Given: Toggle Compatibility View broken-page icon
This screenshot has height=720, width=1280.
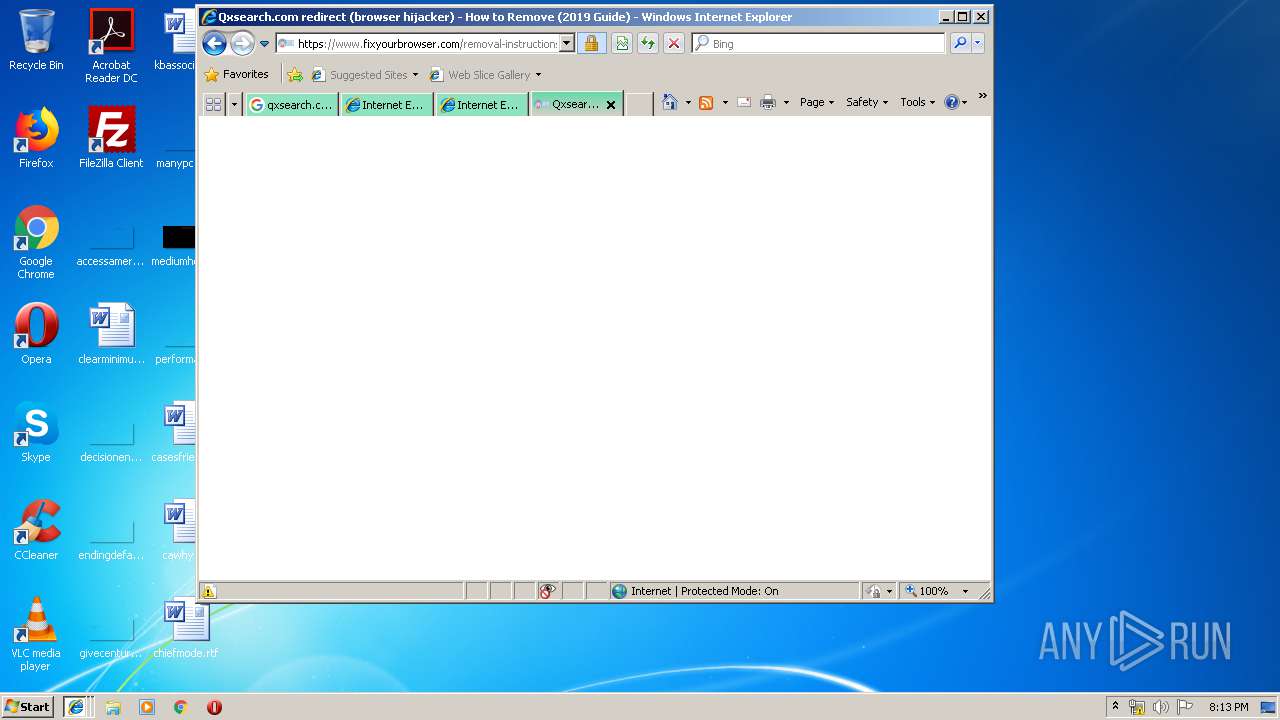Looking at the screenshot, I should pos(622,44).
